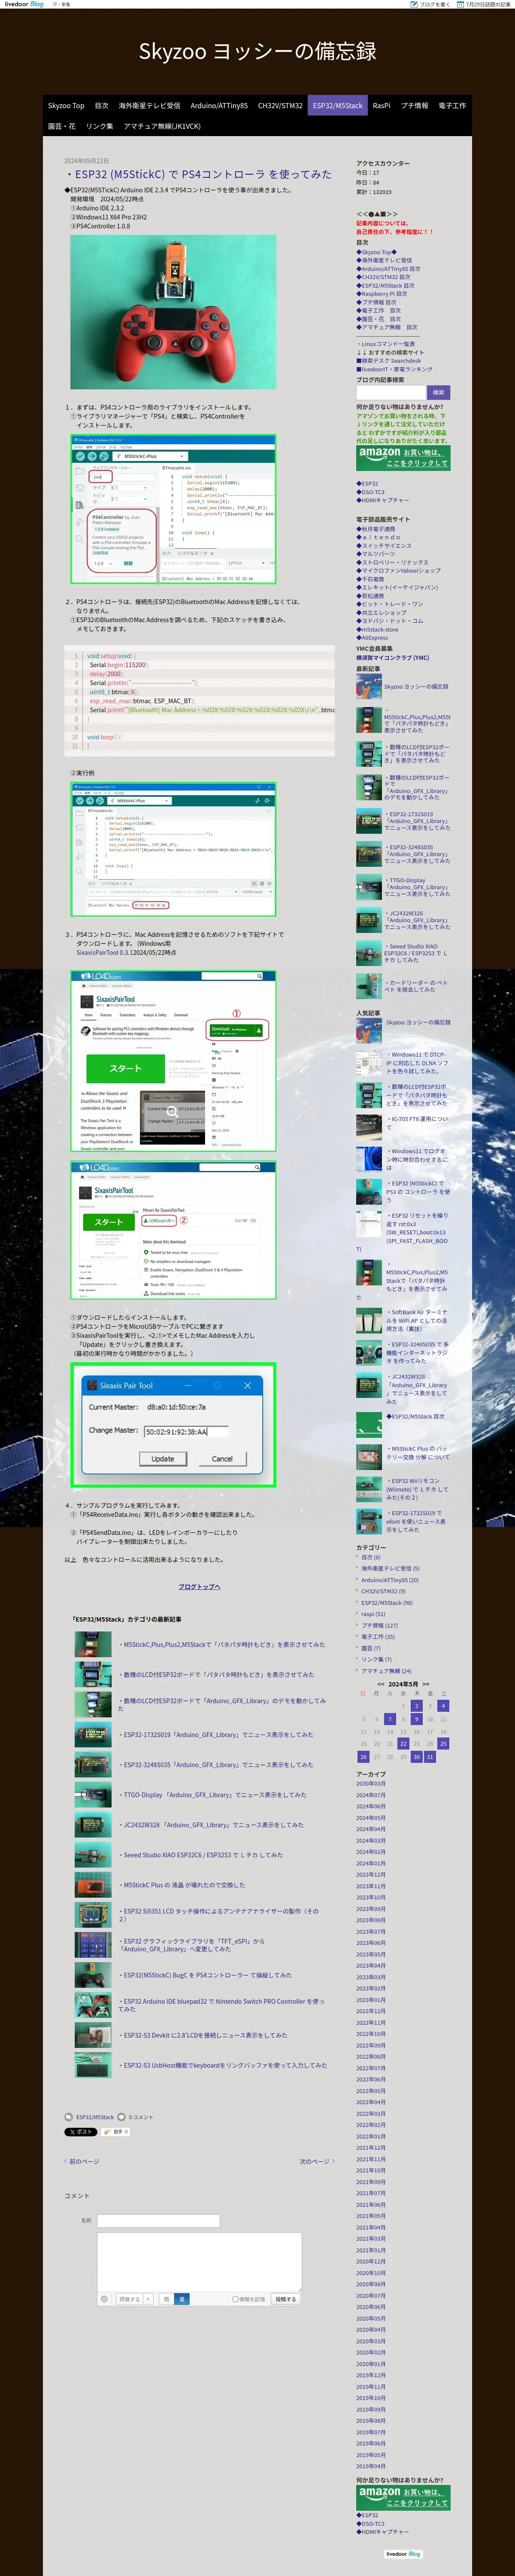This screenshot has height=2576, width=515.
Task: Open 海外衛星テレビ受信 nav item
Action: click(149, 105)
